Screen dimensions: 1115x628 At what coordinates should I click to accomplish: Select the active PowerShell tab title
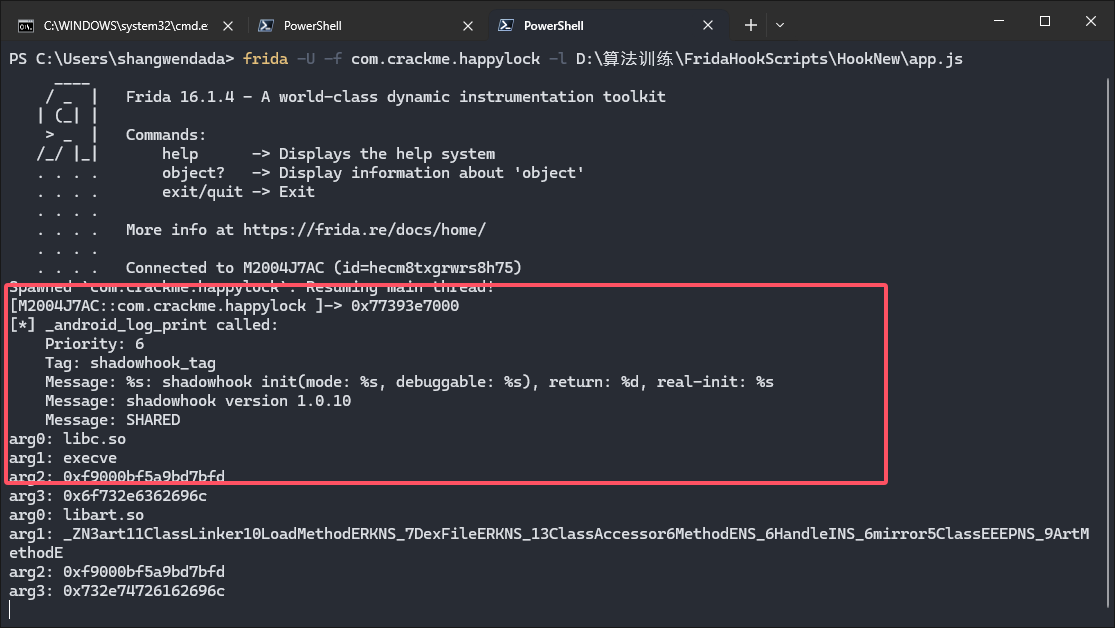(x=554, y=26)
